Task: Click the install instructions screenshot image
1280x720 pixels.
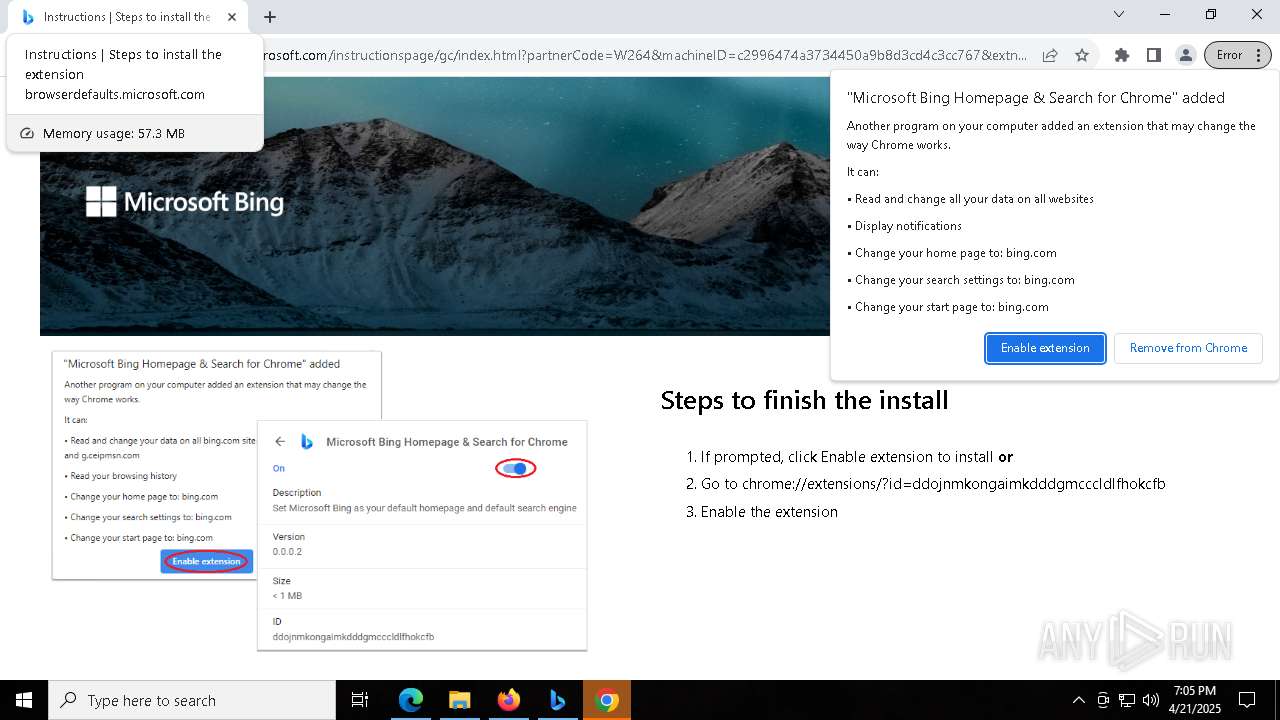Action: pos(320,500)
